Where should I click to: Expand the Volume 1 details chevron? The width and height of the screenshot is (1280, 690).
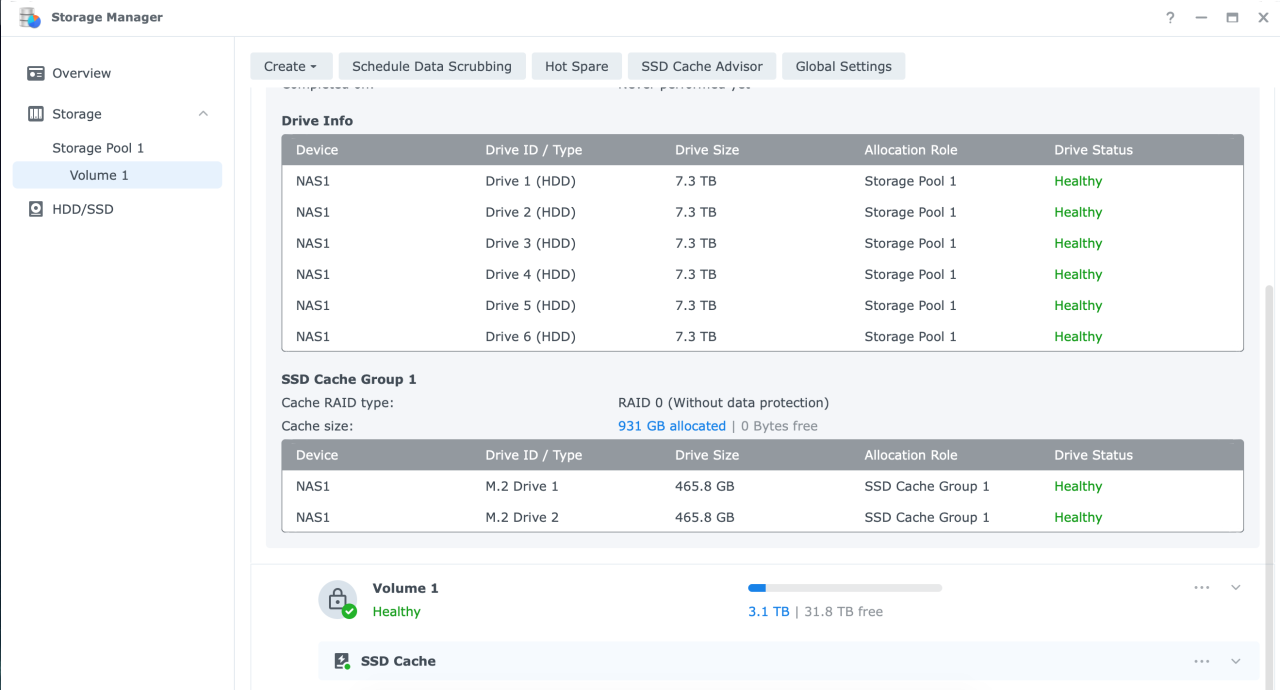tap(1236, 588)
